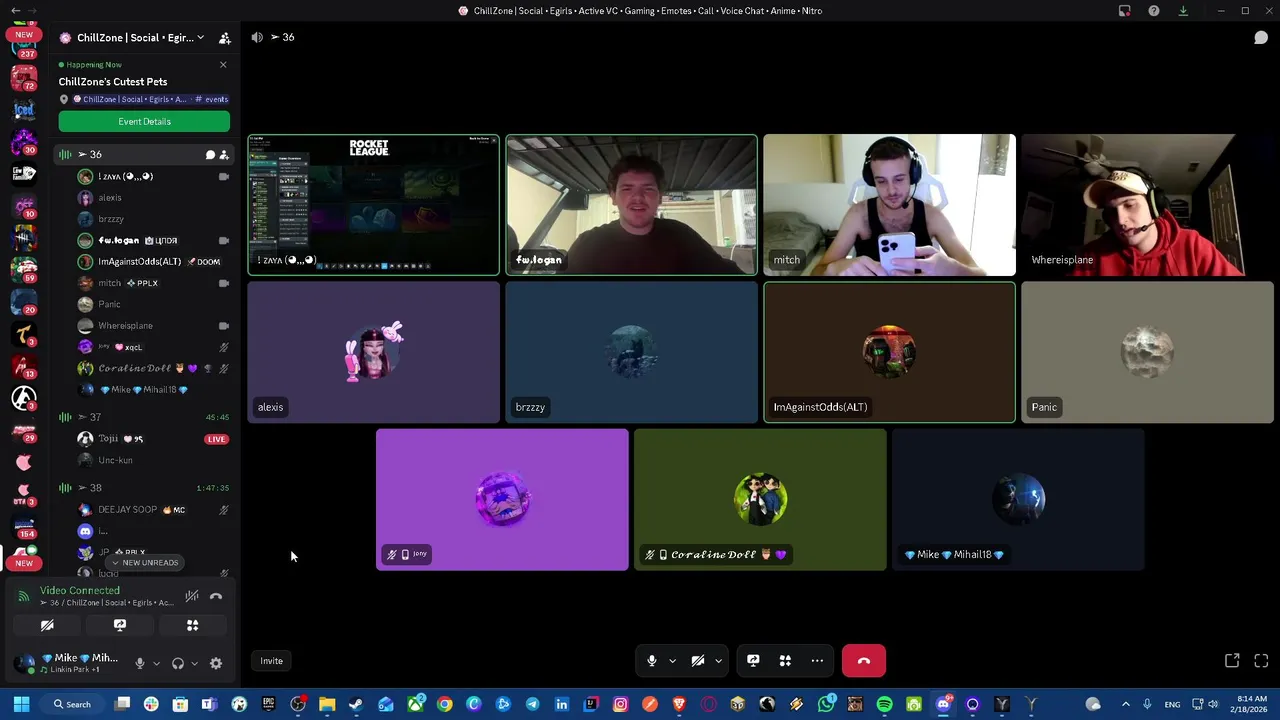Toggle camera in the Video Connected panel
Viewport: 1280px width, 720px height.
click(47, 625)
